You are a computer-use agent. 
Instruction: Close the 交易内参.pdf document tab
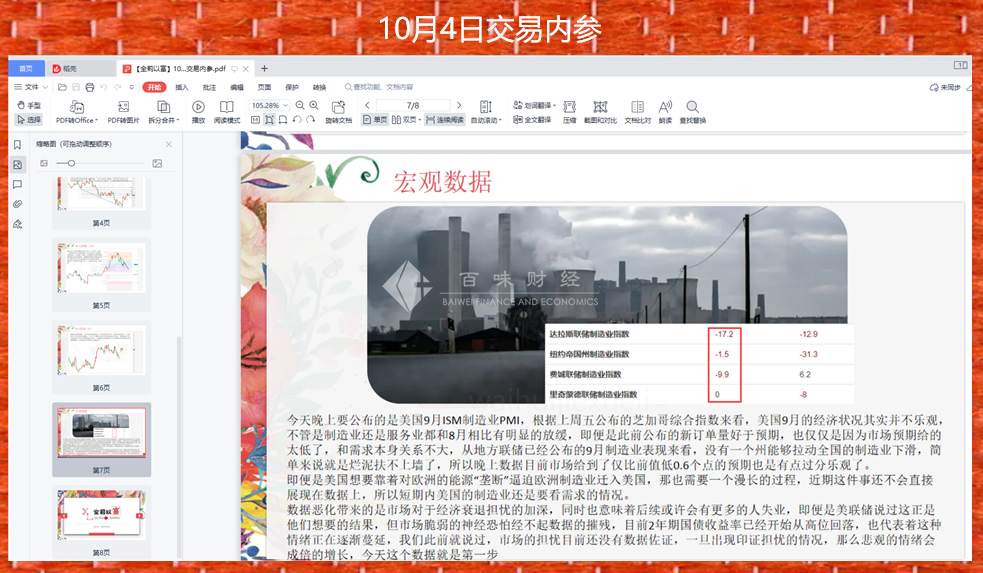[246, 69]
